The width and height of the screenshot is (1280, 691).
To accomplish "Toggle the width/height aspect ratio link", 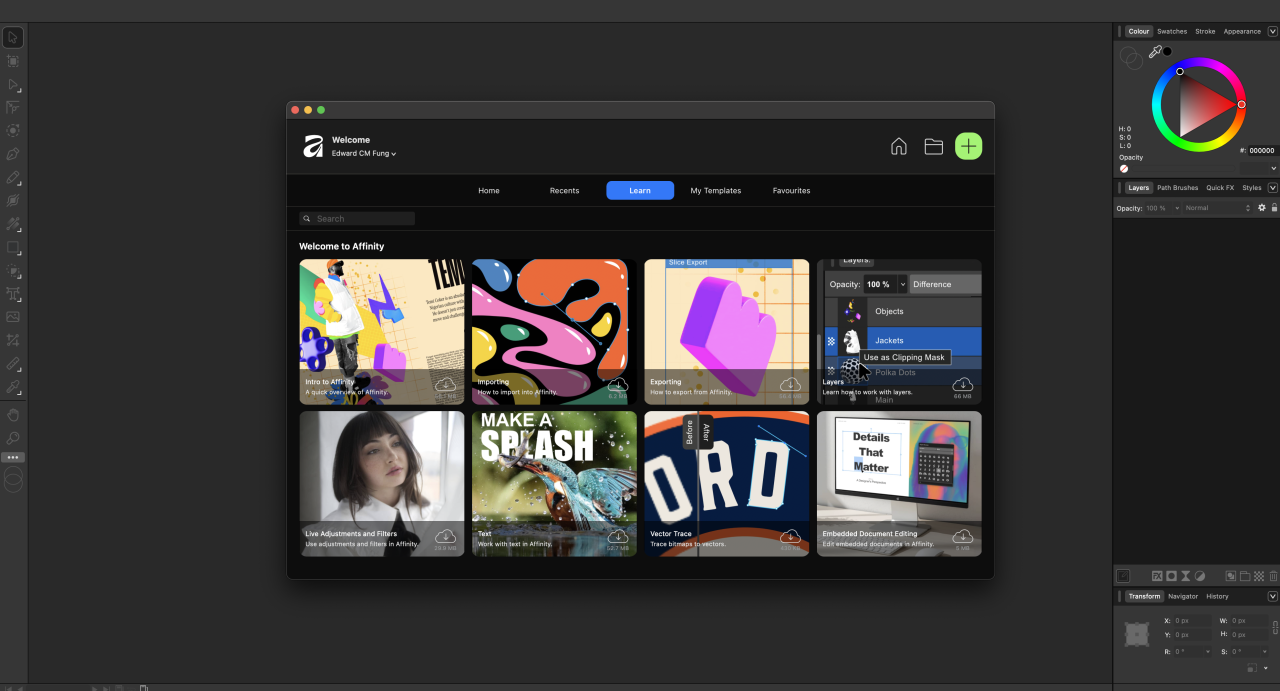I will click(x=1274, y=628).
